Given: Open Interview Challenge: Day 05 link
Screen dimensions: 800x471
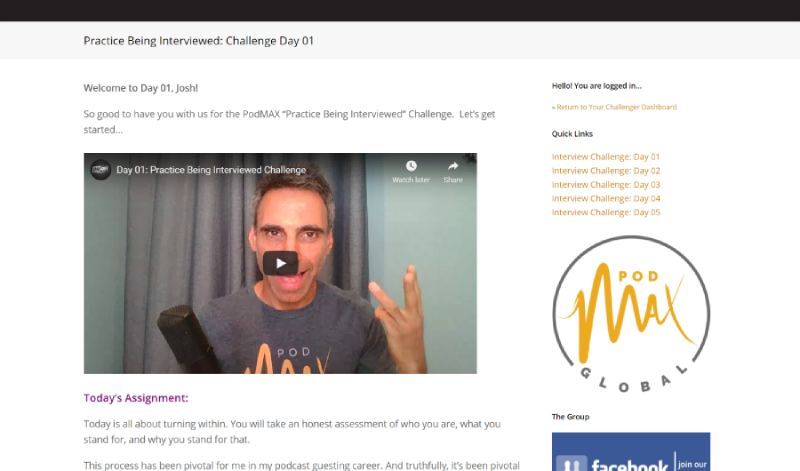Looking at the screenshot, I should [606, 212].
